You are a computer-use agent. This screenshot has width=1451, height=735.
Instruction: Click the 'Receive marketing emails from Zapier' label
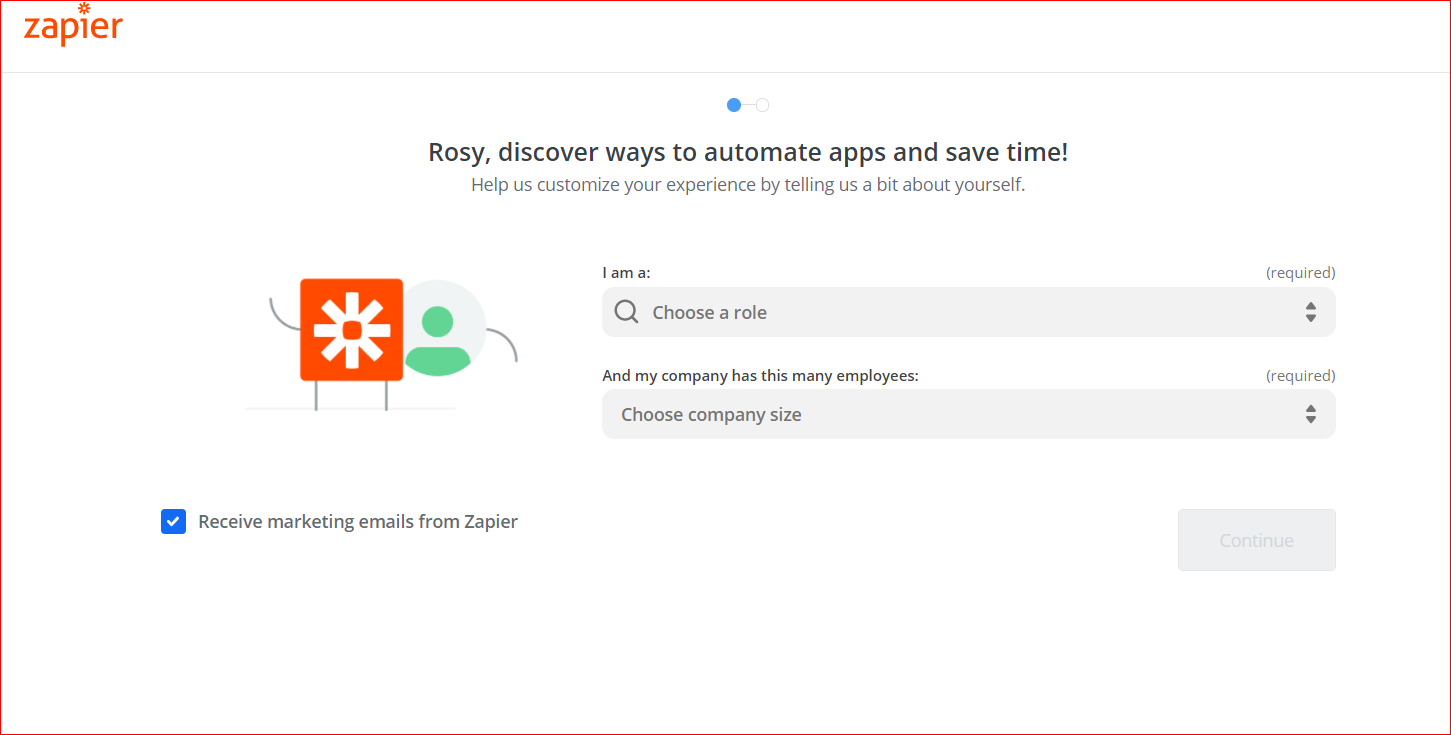point(358,521)
